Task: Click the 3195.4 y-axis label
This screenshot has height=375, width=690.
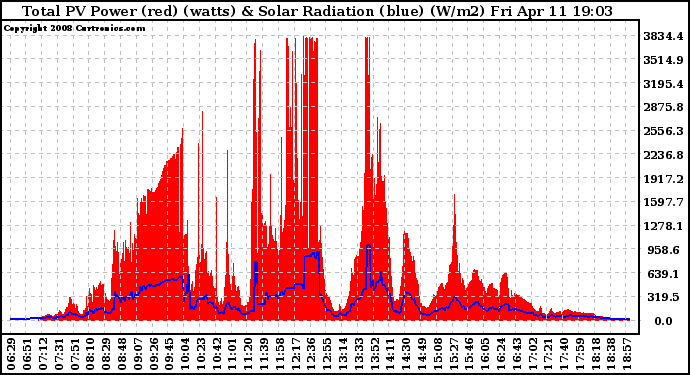Action: click(663, 84)
